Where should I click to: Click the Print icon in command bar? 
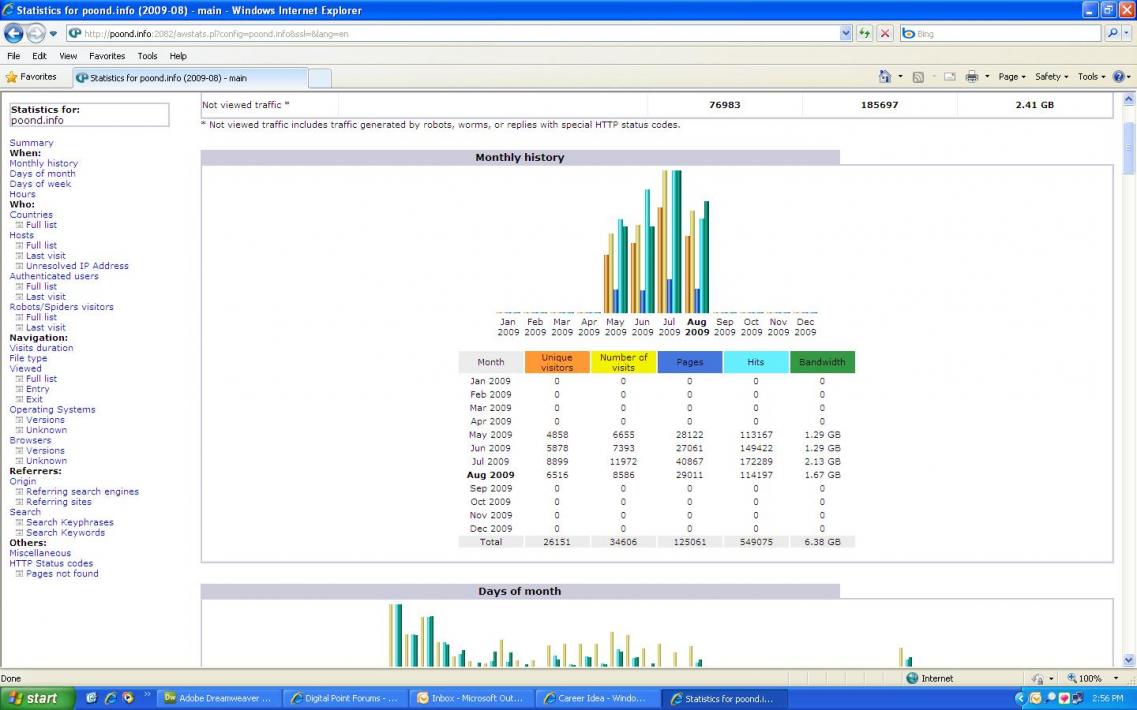click(970, 77)
